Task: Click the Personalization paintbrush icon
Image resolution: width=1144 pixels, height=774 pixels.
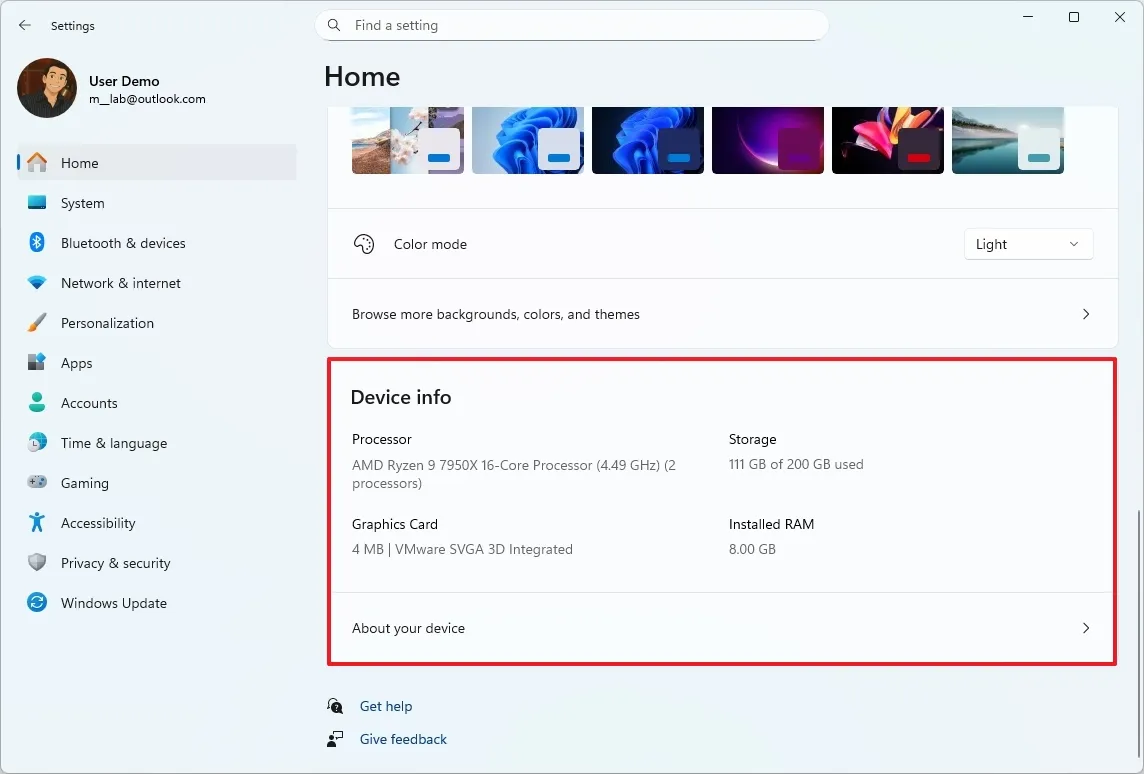Action: tap(37, 323)
